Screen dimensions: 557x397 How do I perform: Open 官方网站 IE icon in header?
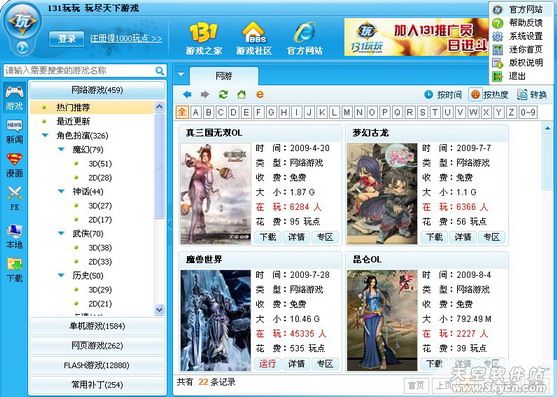click(x=304, y=39)
